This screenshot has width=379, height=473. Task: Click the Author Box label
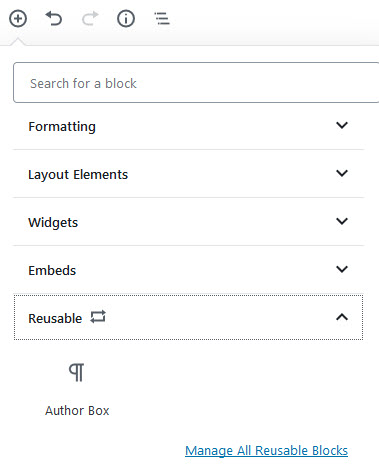tap(77, 411)
